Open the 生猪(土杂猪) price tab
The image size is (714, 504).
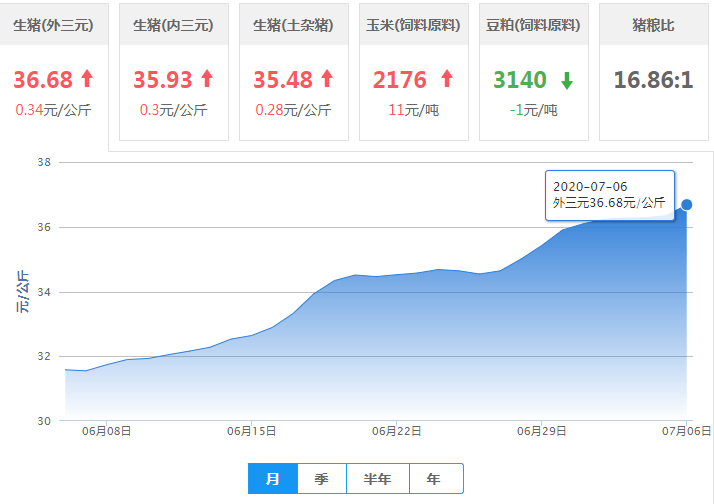293,25
